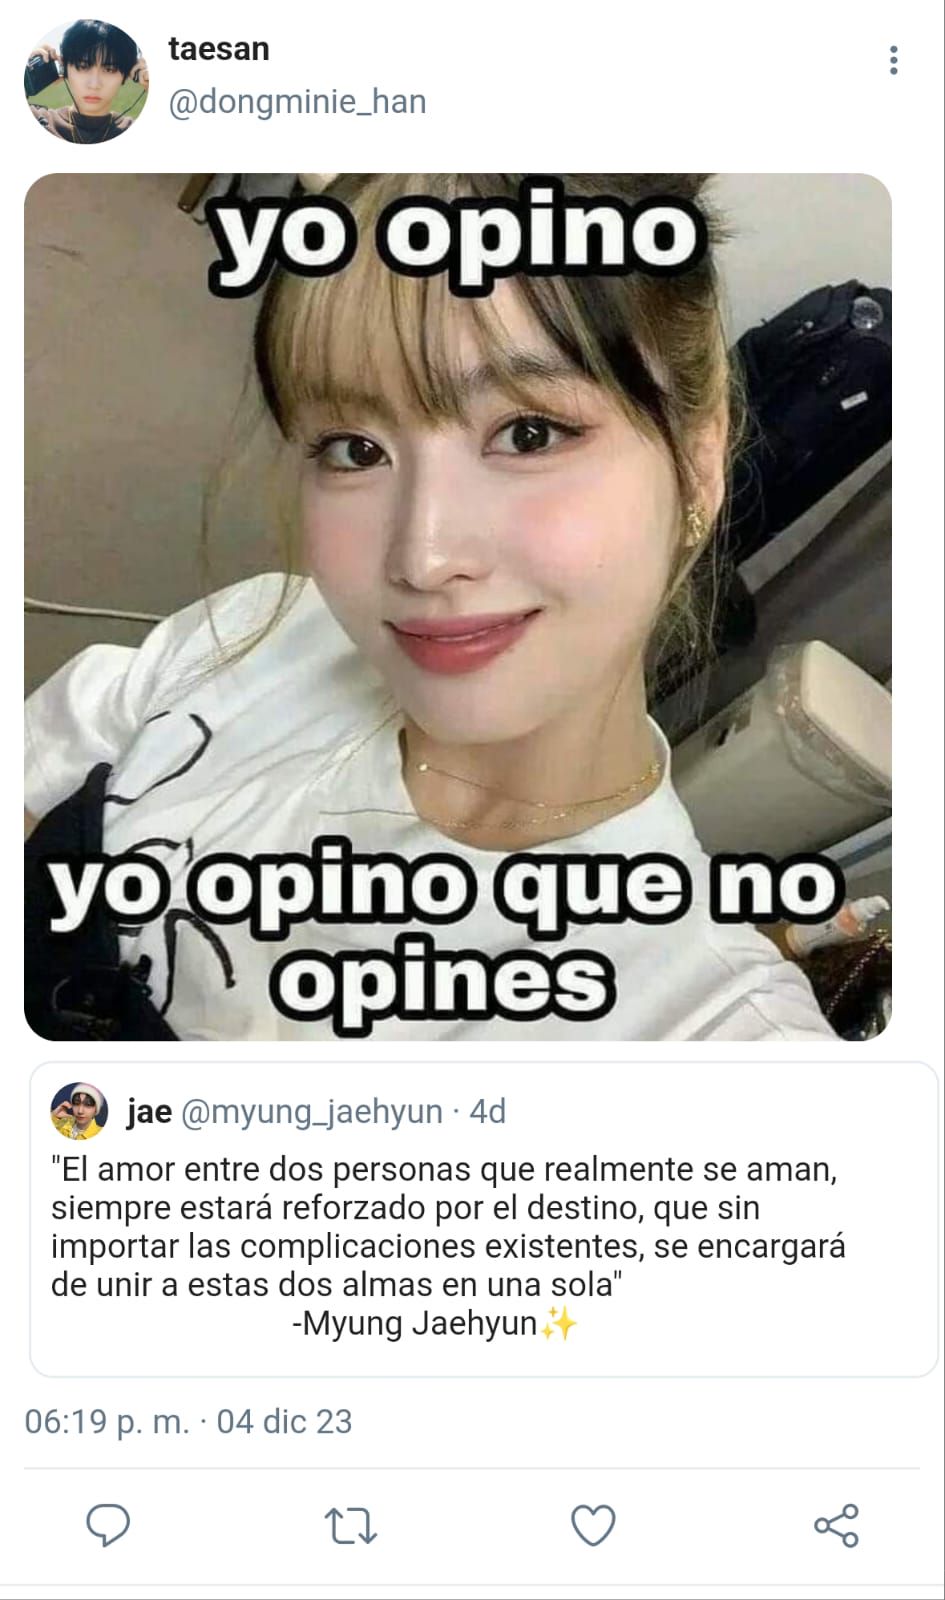The height and width of the screenshot is (1600, 945).
Task: Click the 06:19 p. m. post time
Action: point(107,1422)
